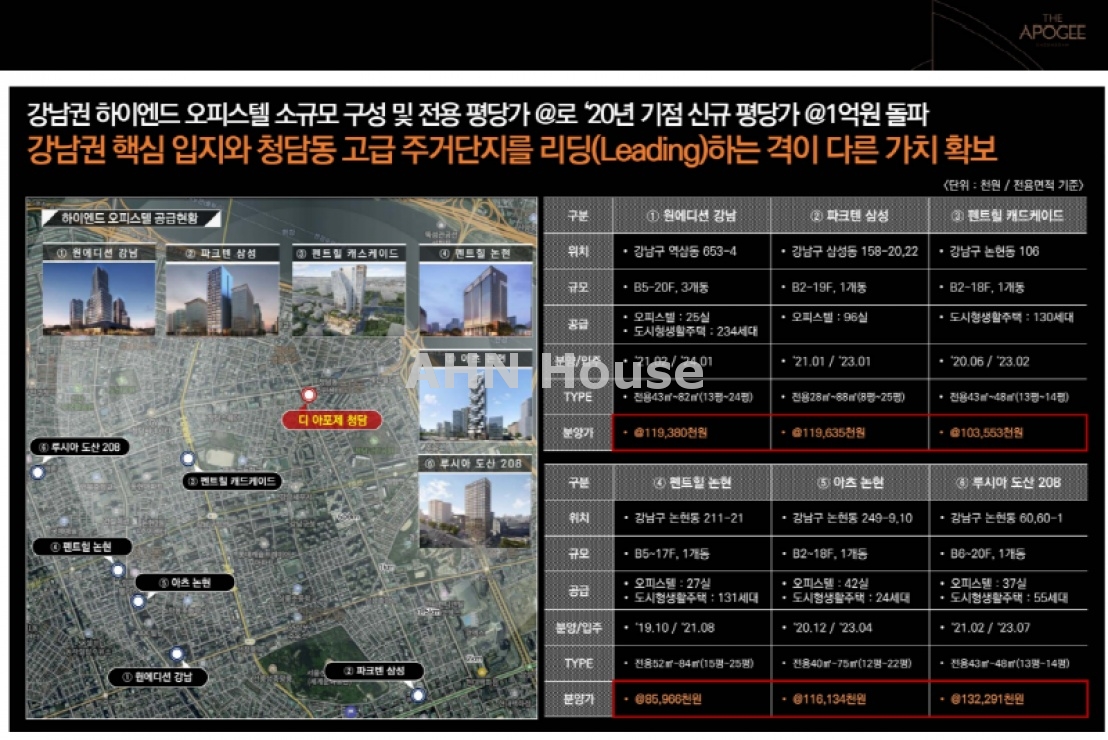The width and height of the screenshot is (1108, 740).
Task: Click the cell 전용43㎡~82㎡(13평~24평)
Action: [692, 397]
